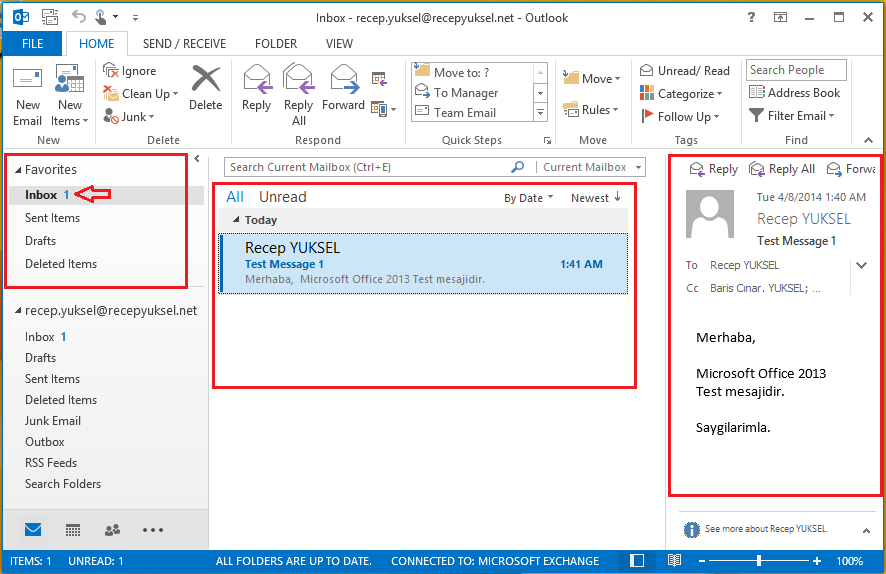
Task: Open the SEND / RECEIVE tab
Action: (184, 44)
